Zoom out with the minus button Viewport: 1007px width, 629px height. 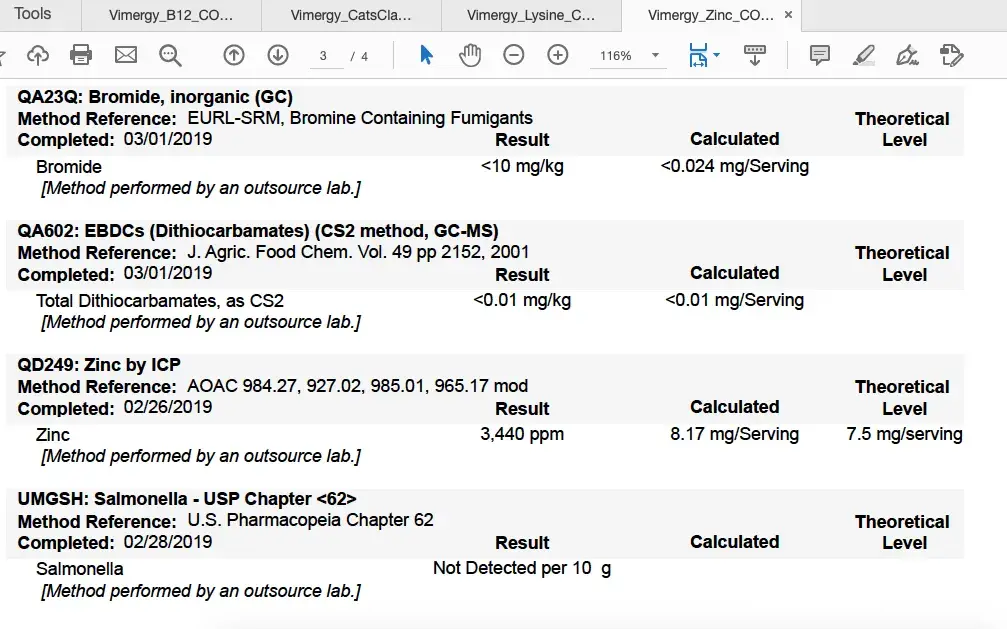point(514,56)
